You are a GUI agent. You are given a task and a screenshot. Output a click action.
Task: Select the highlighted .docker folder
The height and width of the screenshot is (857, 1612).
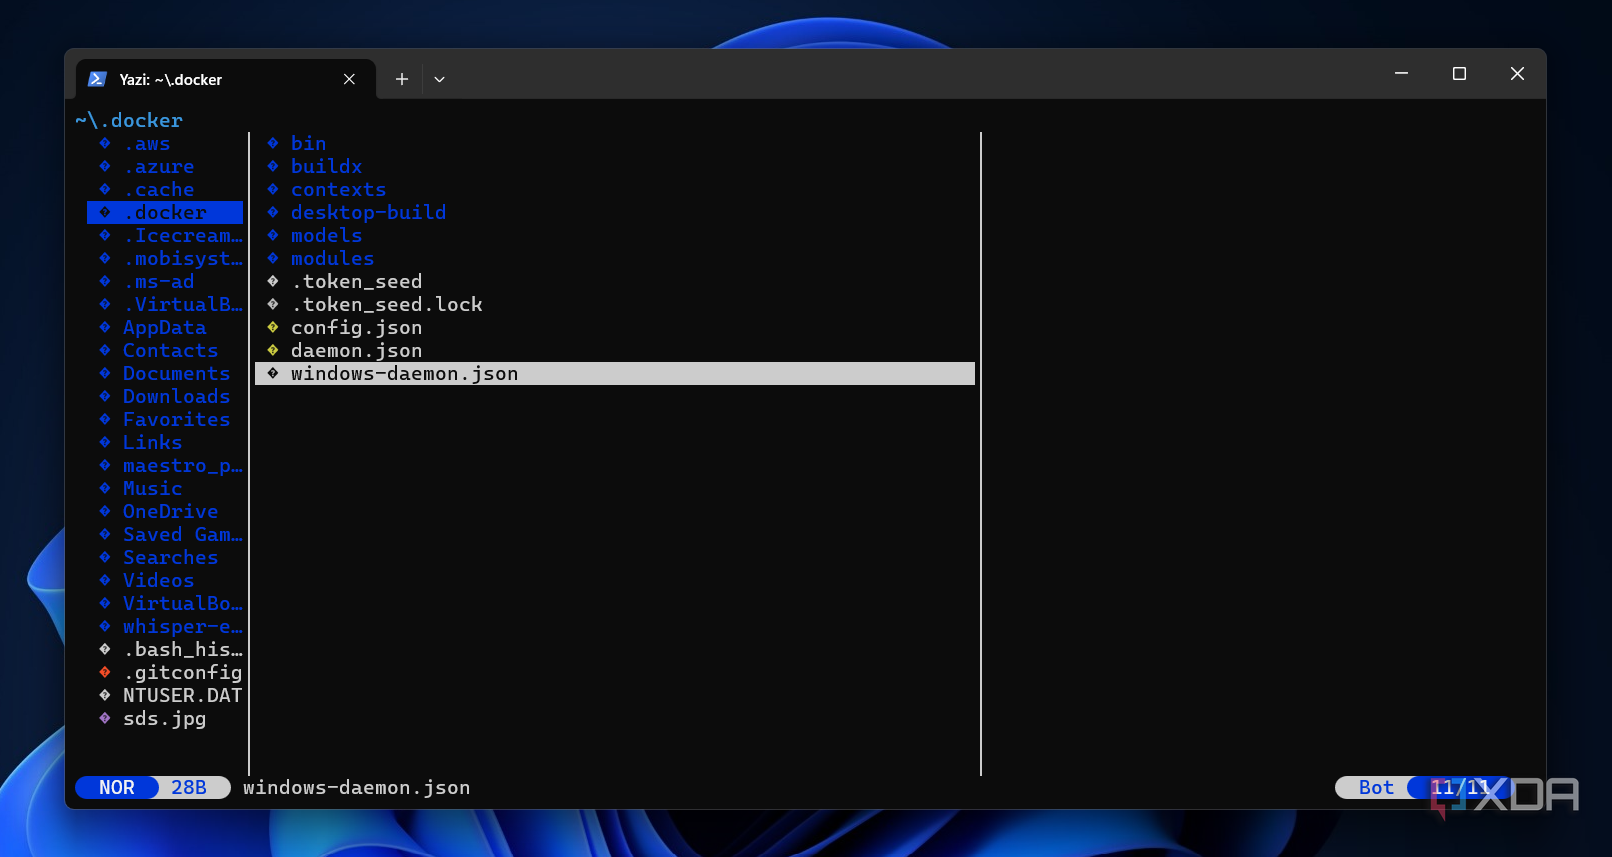165,213
